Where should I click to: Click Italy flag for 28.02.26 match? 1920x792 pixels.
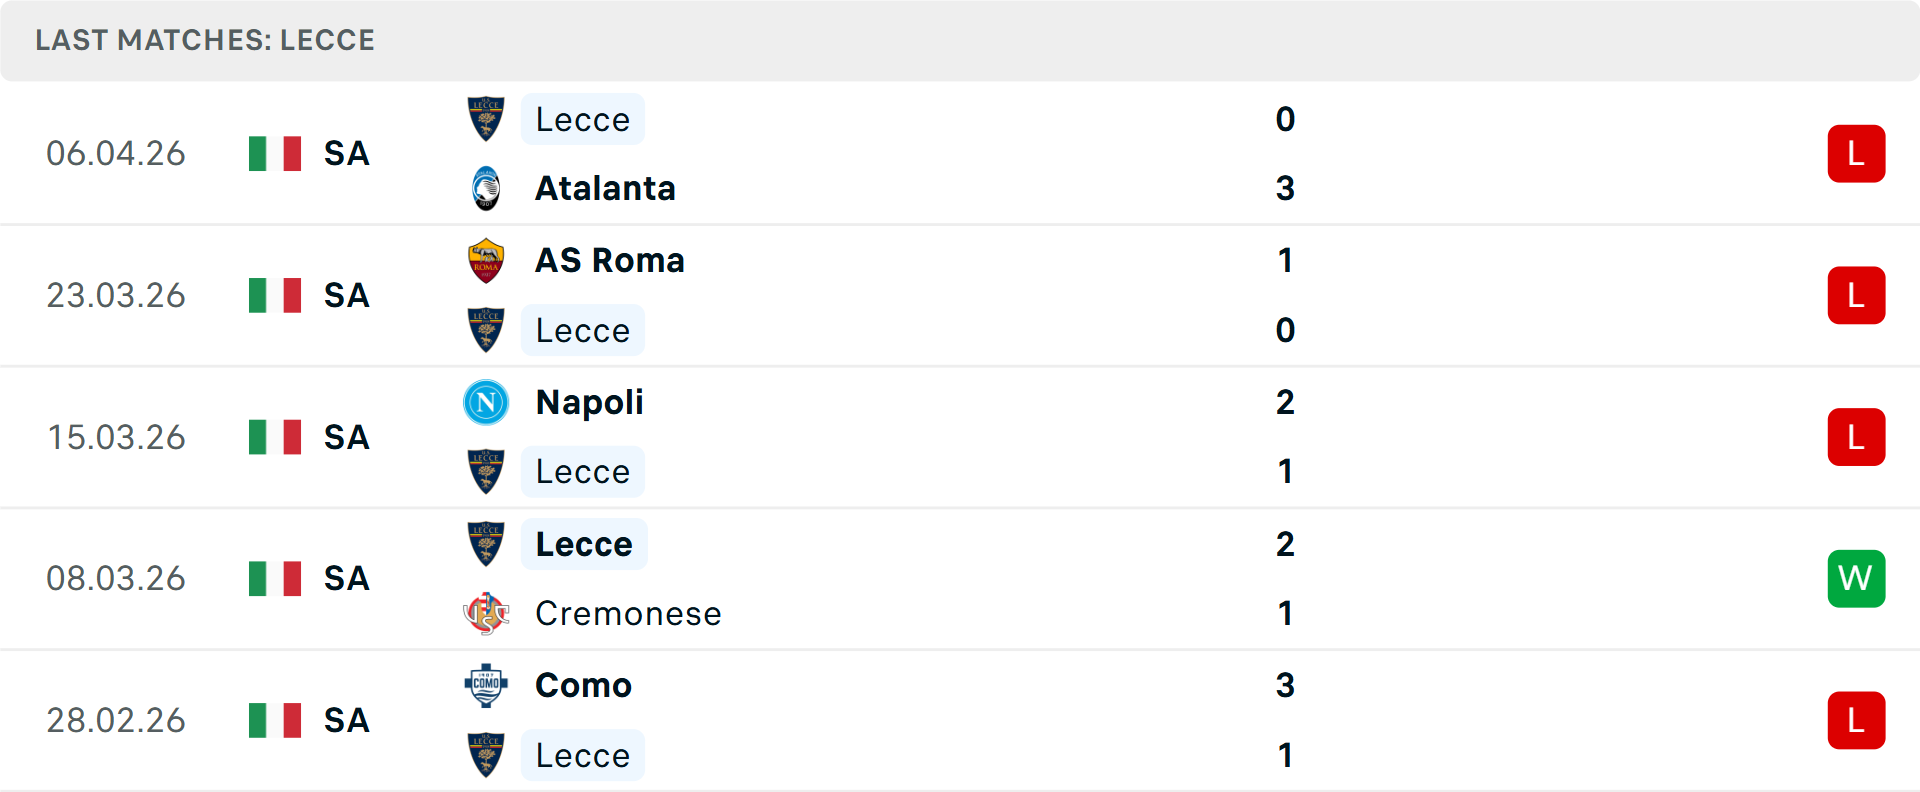(x=275, y=720)
